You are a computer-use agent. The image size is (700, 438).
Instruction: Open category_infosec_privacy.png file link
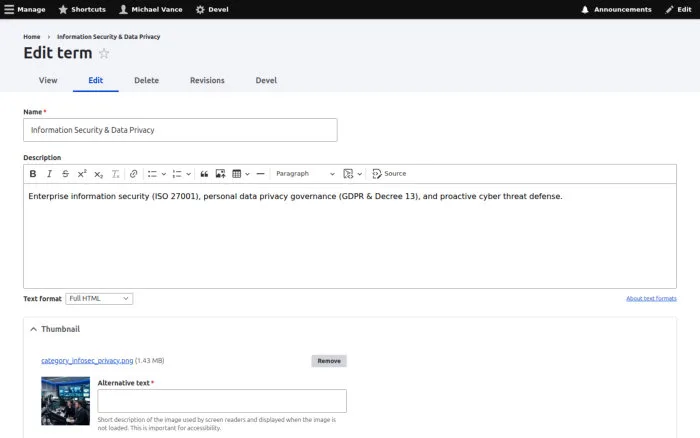click(x=87, y=360)
